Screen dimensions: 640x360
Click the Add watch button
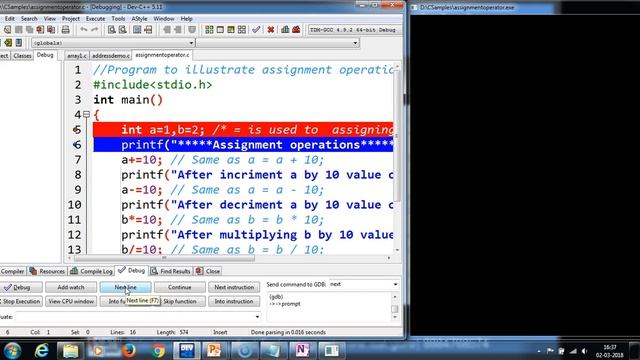[x=71, y=287]
